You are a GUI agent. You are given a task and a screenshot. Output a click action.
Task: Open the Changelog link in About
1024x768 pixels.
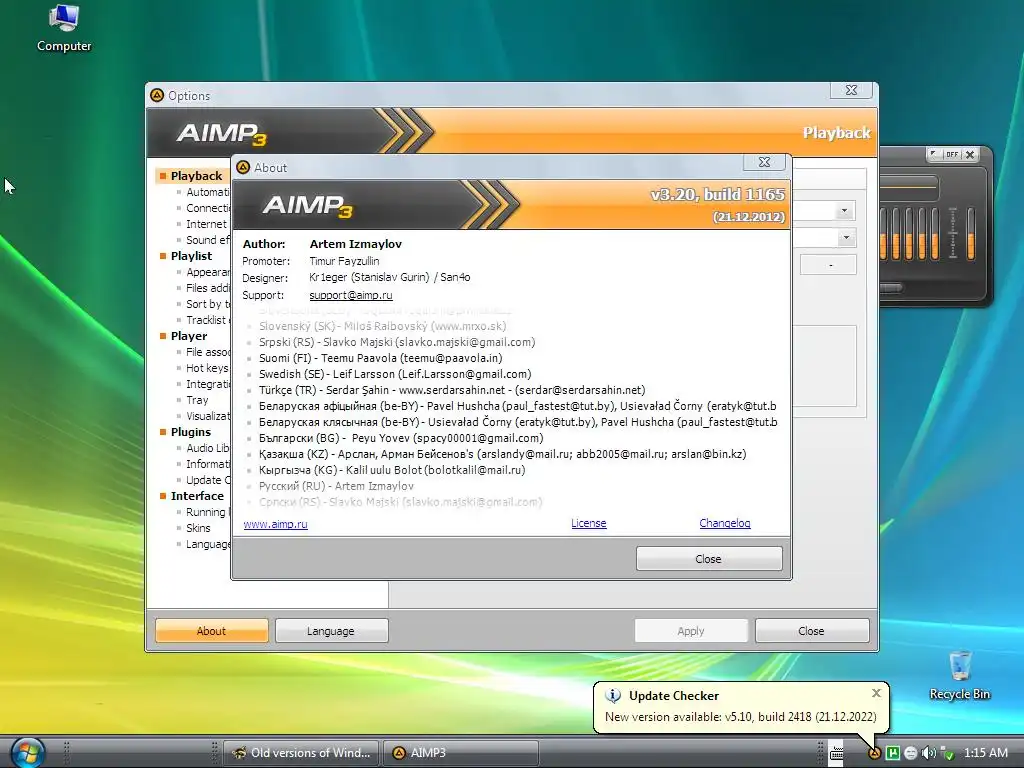[724, 523]
